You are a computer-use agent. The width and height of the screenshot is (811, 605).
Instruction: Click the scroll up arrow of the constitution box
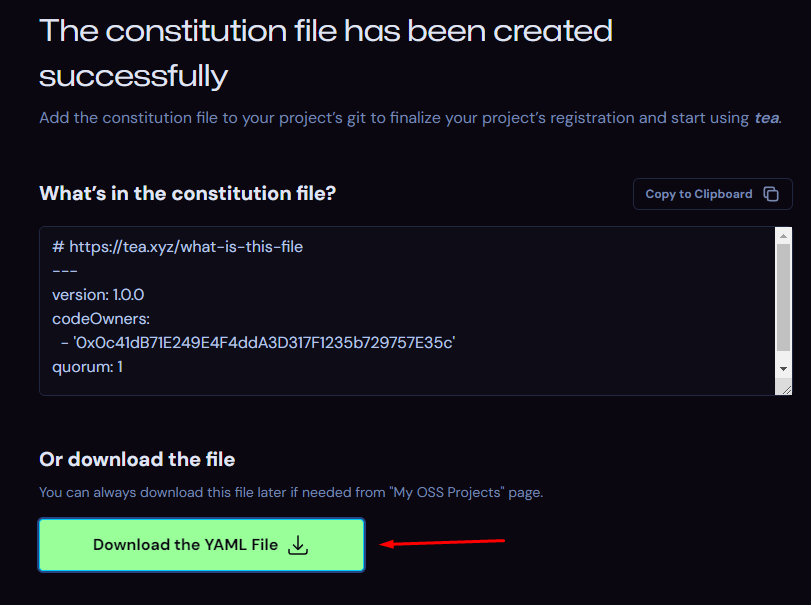784,236
